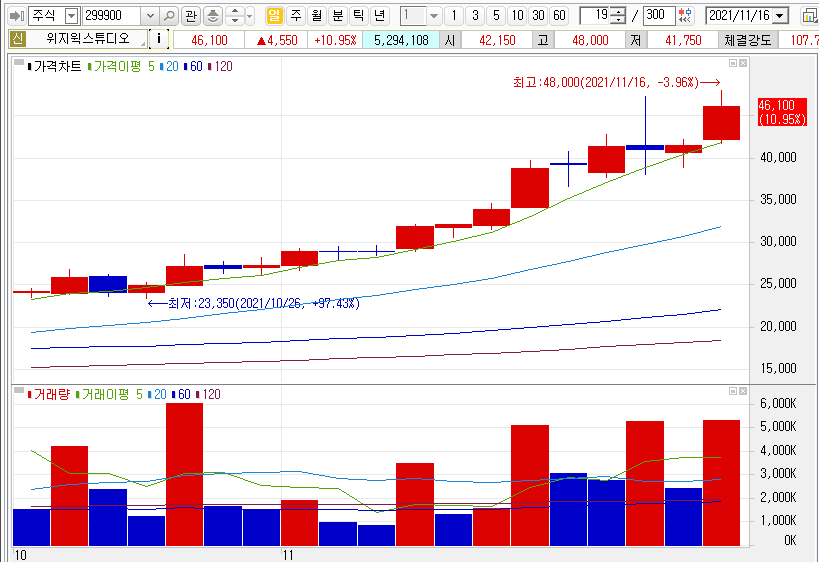Choose the 10 interval button

517,16
